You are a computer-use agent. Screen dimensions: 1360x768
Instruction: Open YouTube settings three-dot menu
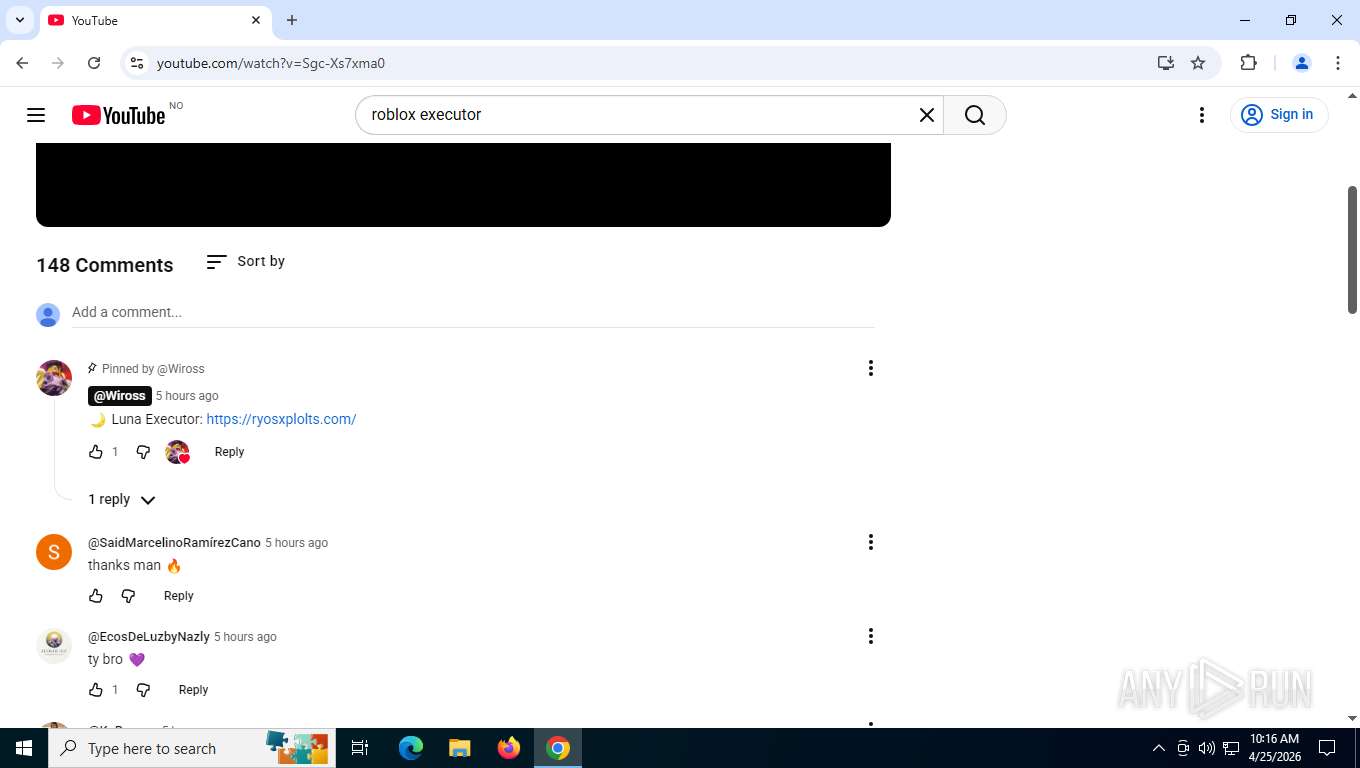1202,115
